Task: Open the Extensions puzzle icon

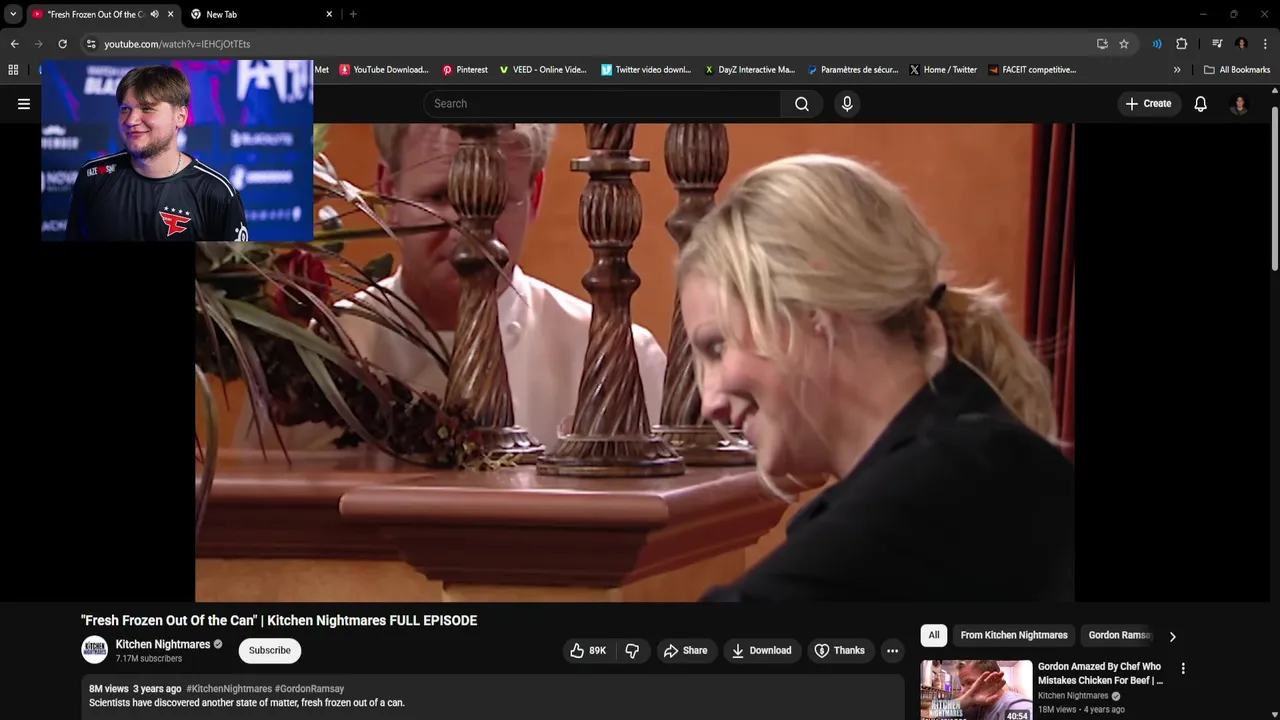Action: click(1181, 44)
